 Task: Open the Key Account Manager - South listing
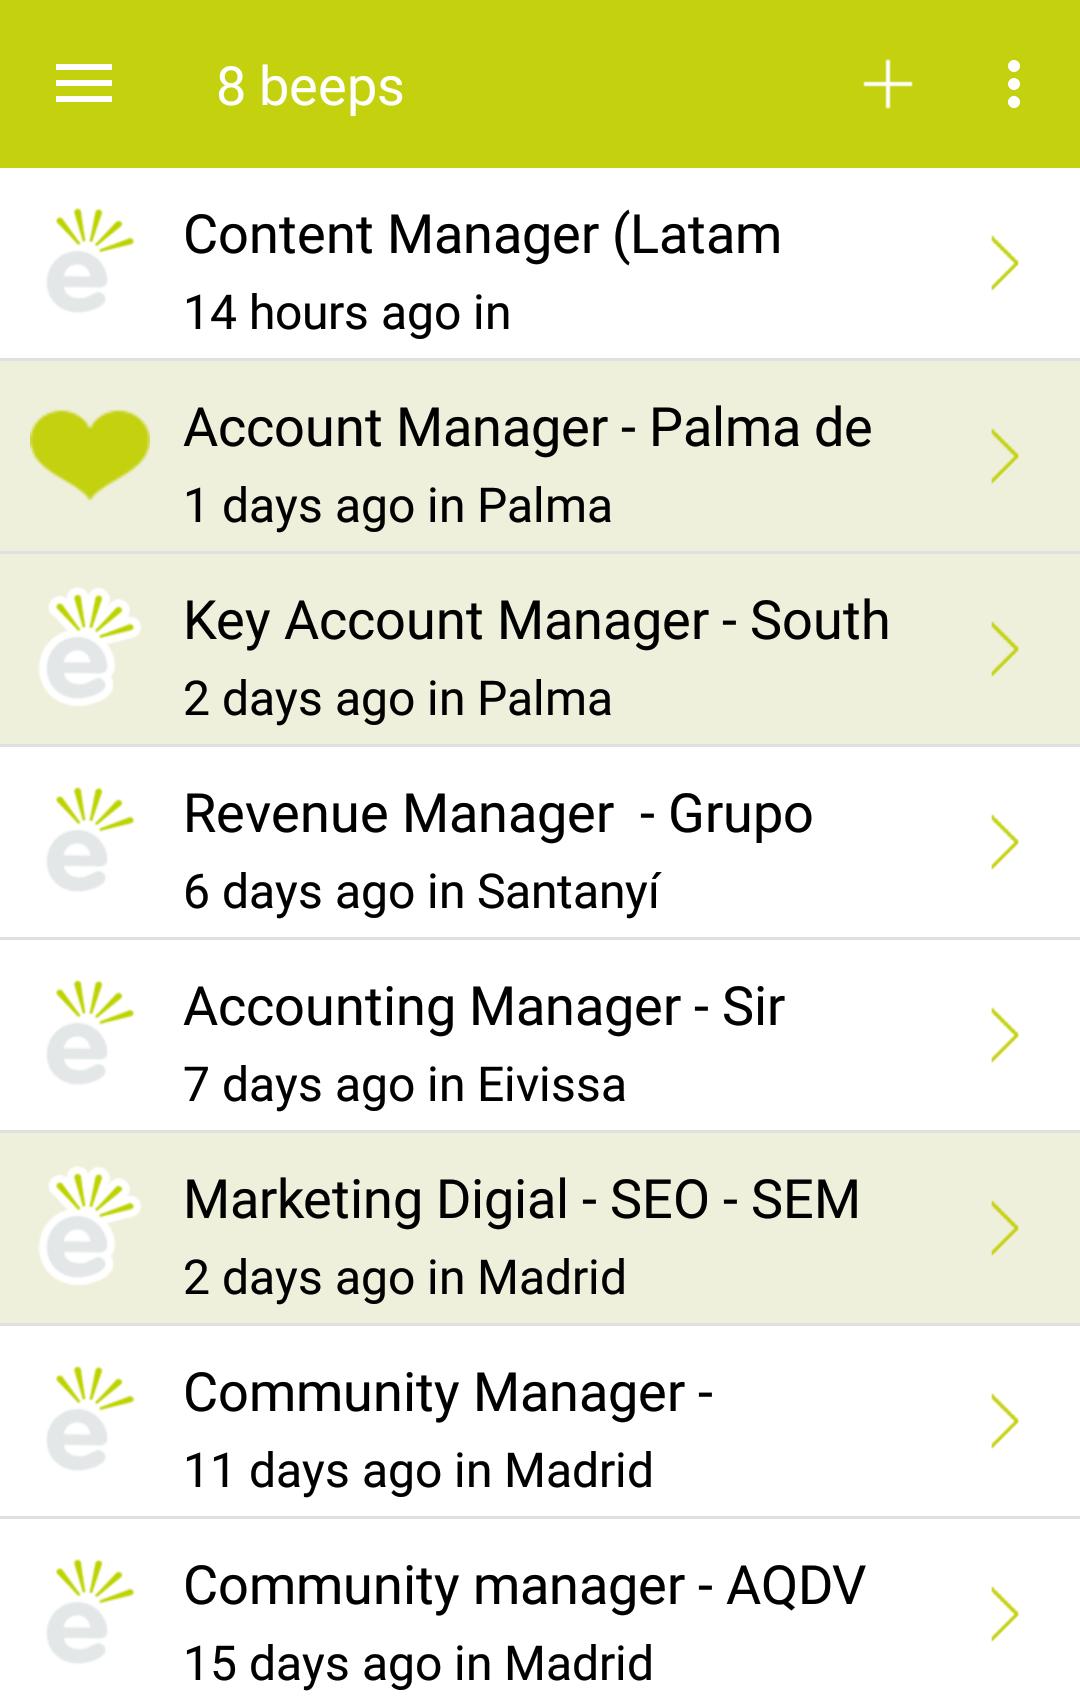click(x=536, y=622)
